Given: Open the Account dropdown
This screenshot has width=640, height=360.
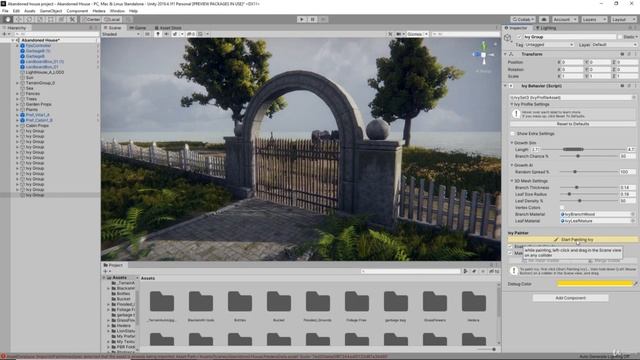Looking at the screenshot, I should coord(564,19).
